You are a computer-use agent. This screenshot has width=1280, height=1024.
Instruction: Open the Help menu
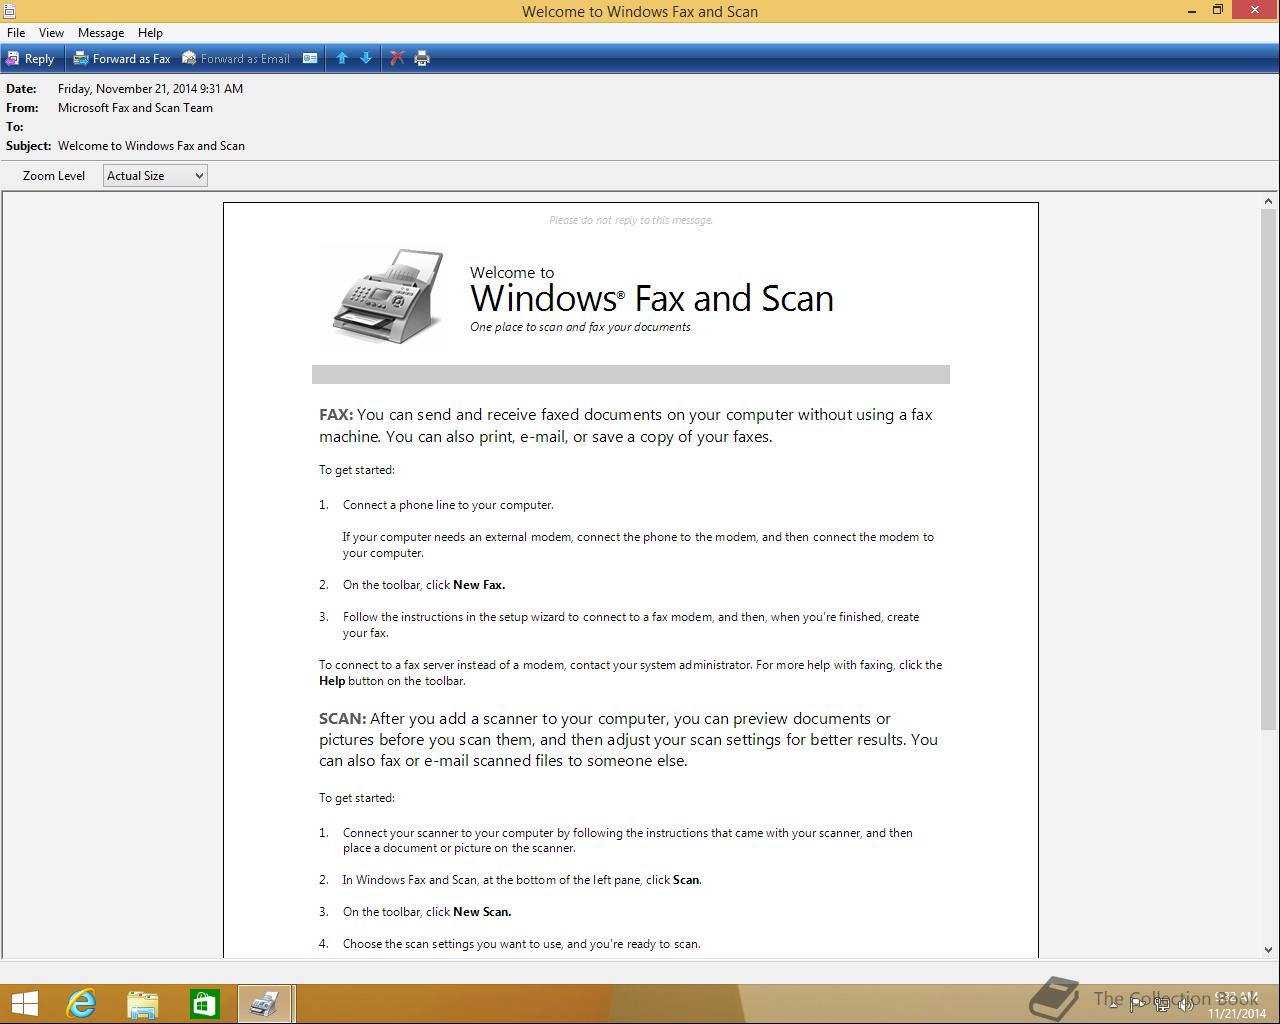coord(150,32)
